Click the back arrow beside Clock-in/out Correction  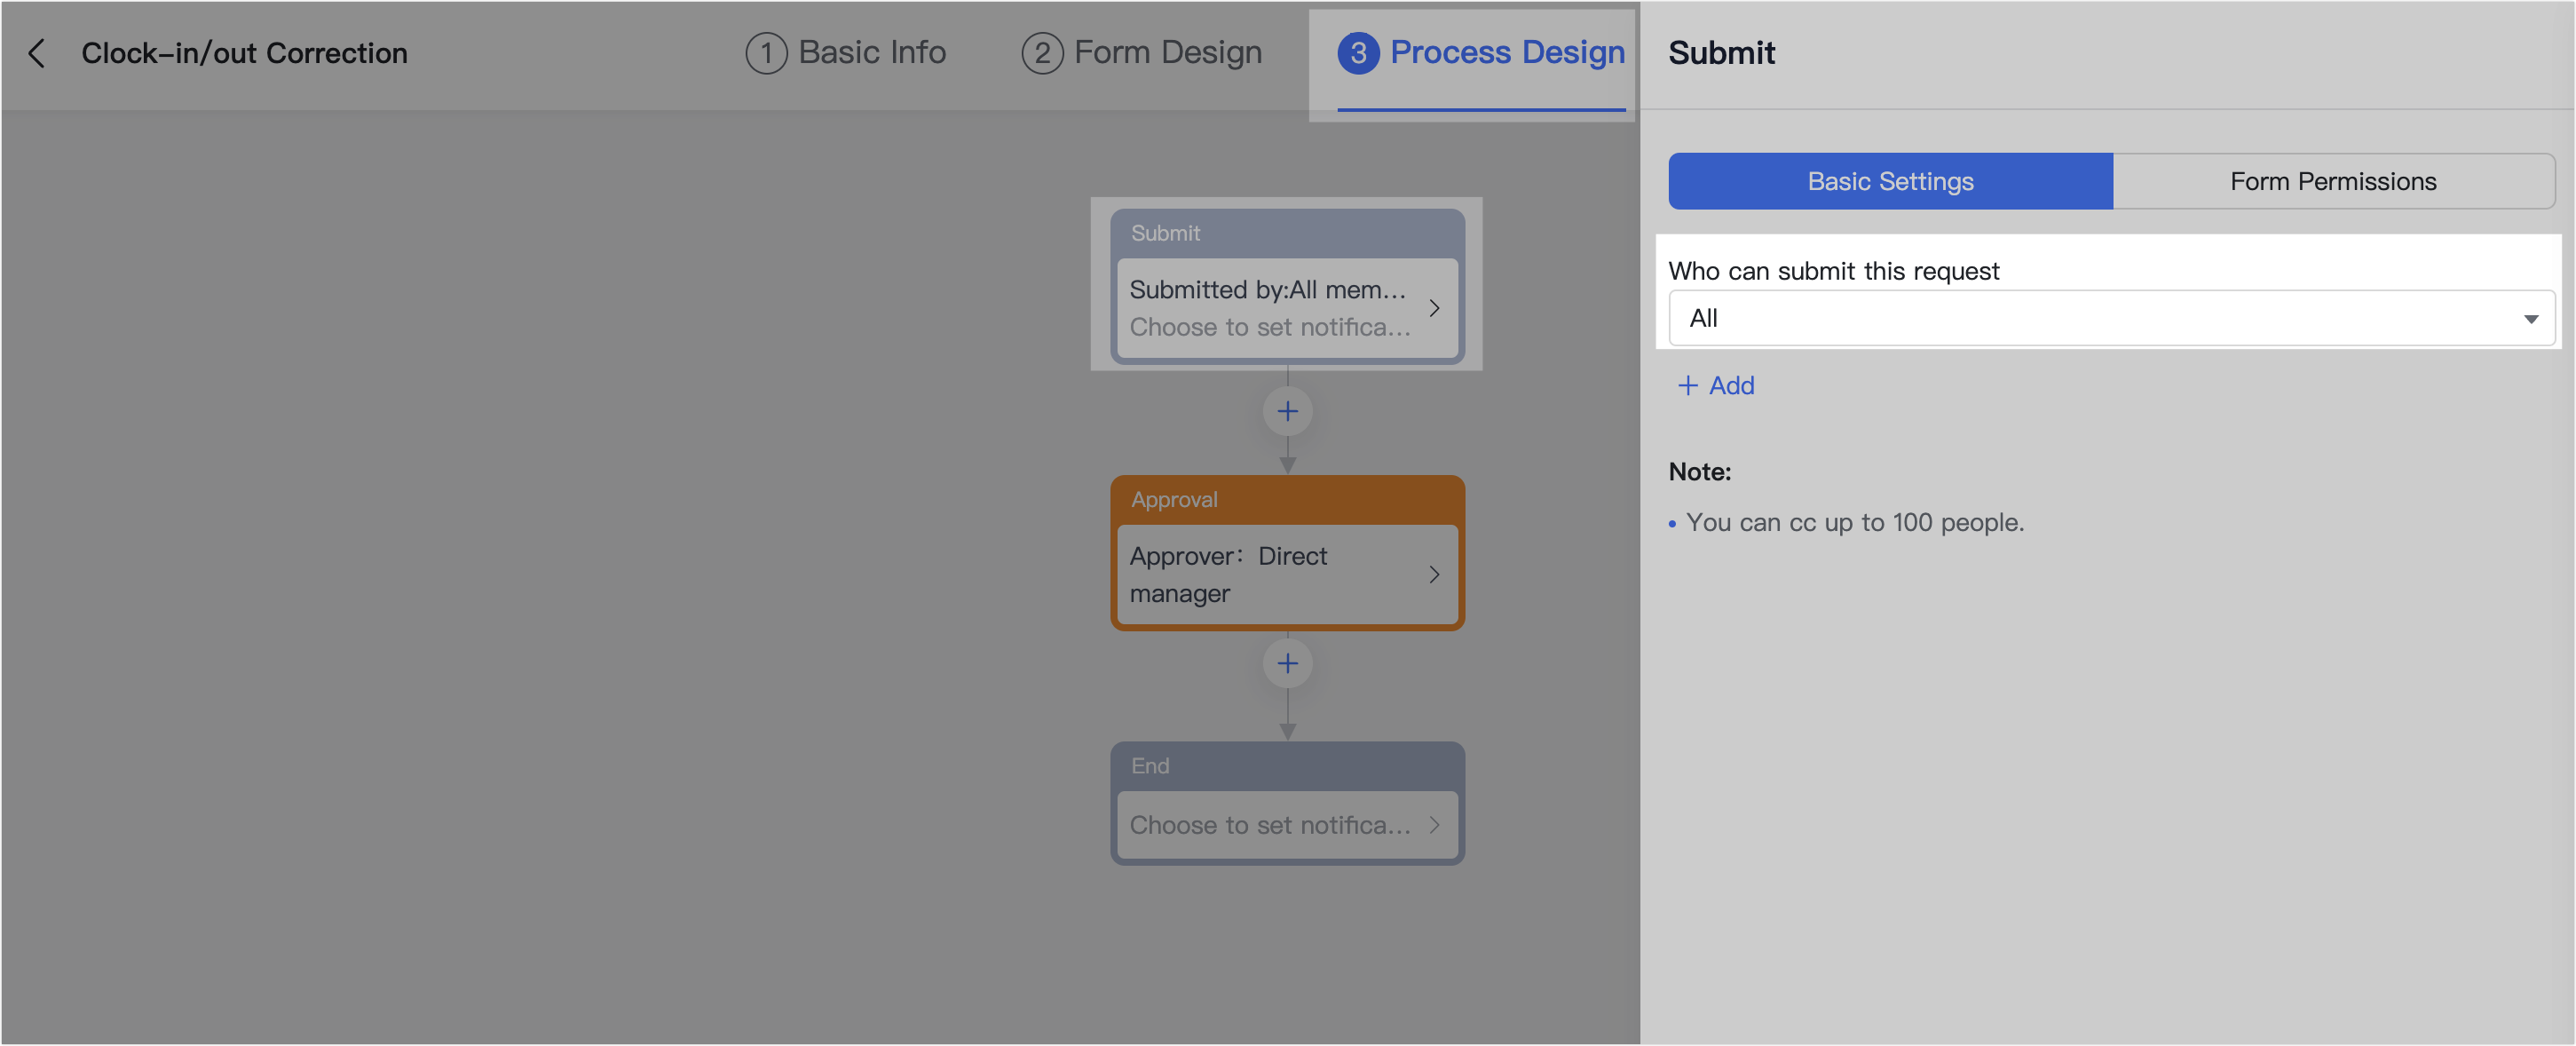pyautogui.click(x=37, y=53)
